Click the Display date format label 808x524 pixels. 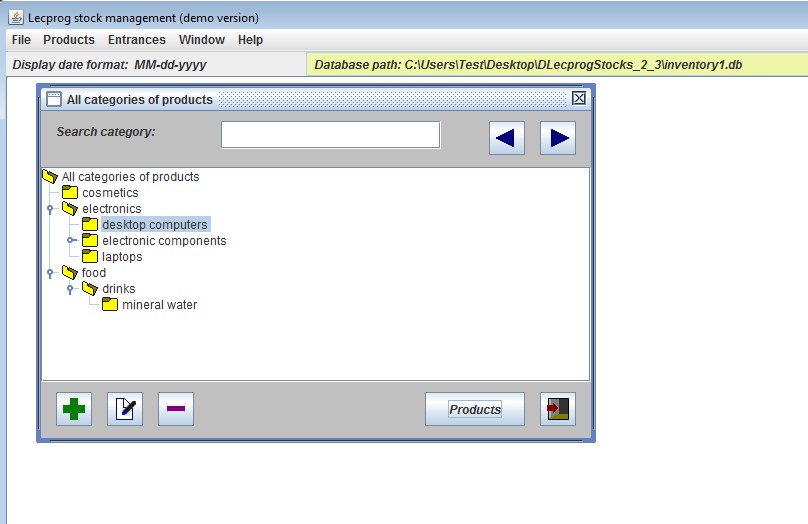(109, 65)
